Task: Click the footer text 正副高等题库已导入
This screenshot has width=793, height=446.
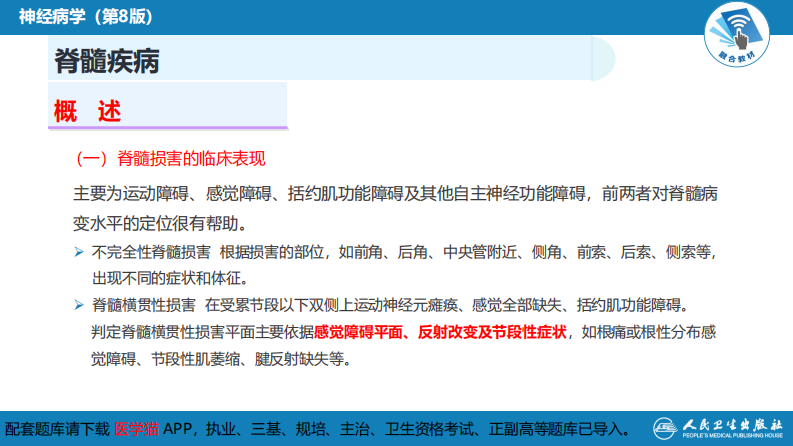Action: 559,429
